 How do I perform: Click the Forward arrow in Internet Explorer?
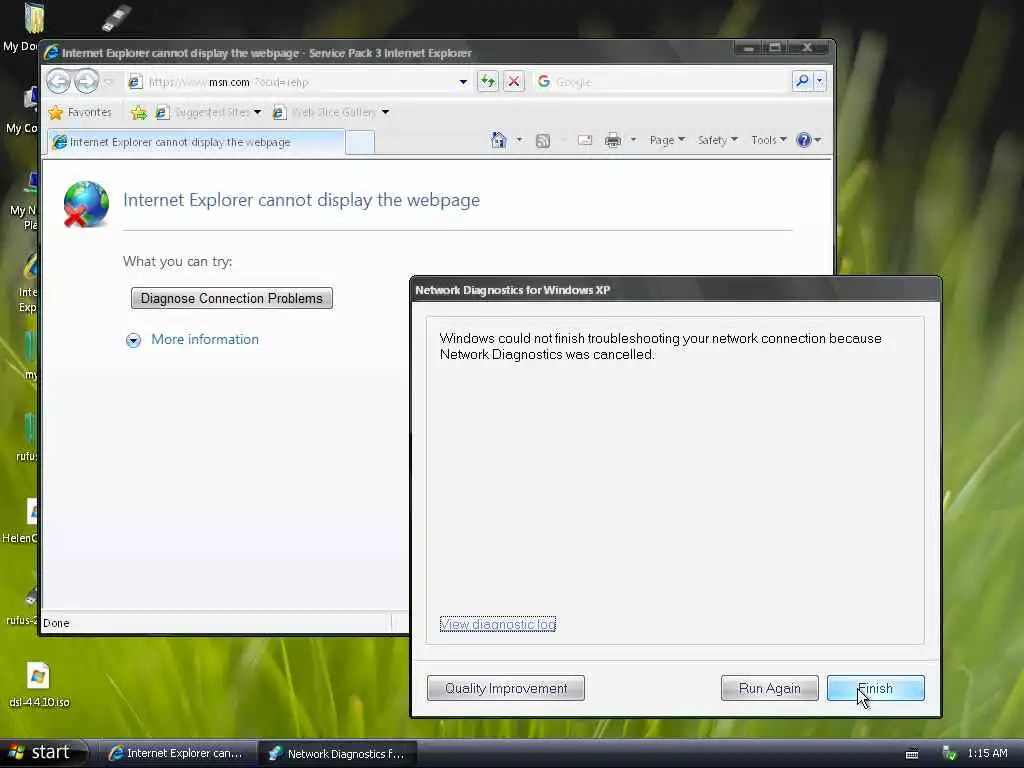86,82
